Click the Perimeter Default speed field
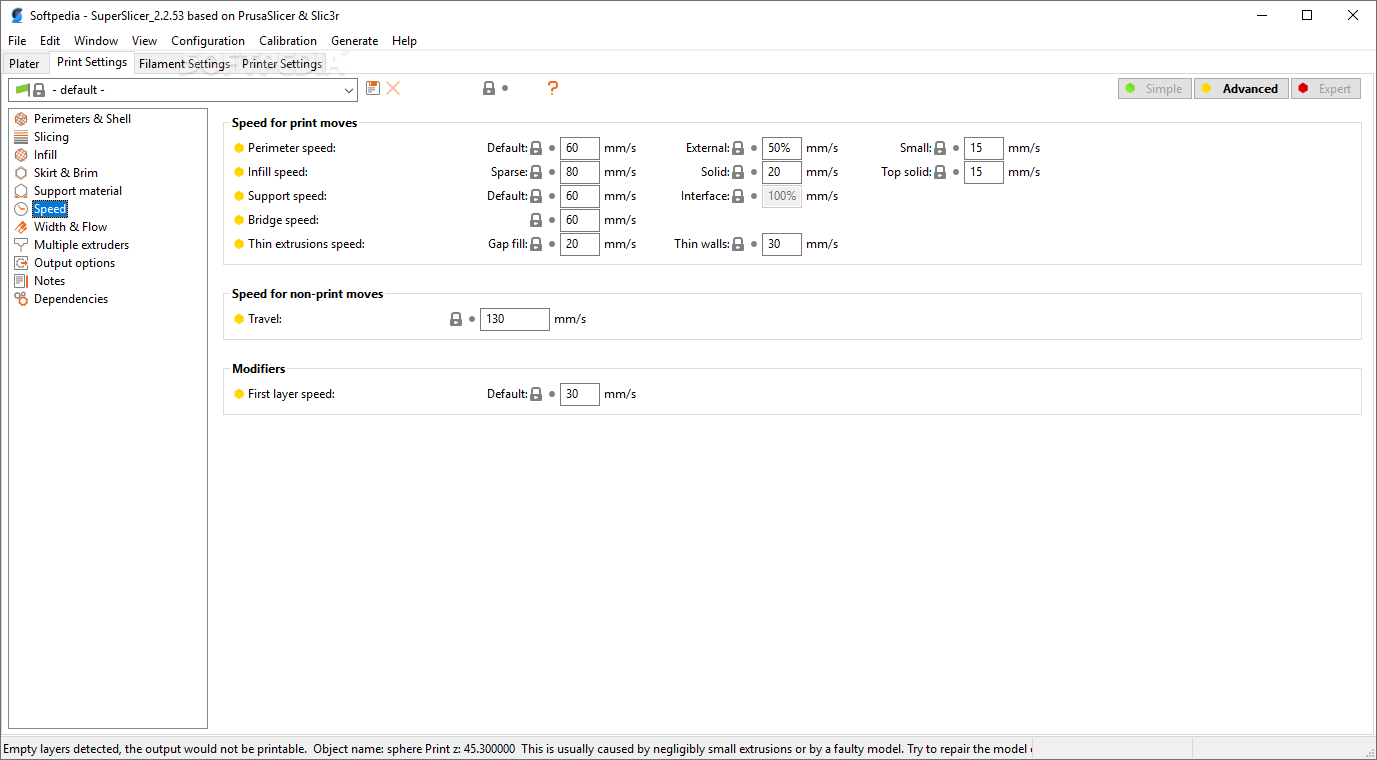 coord(580,148)
